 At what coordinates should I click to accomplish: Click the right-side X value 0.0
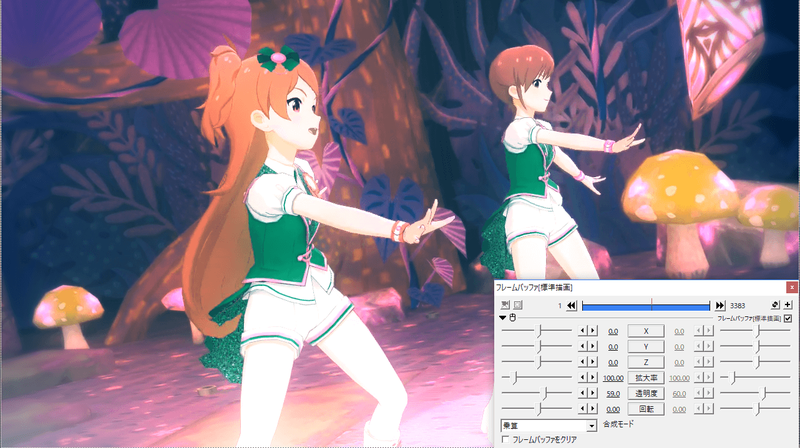click(x=679, y=332)
